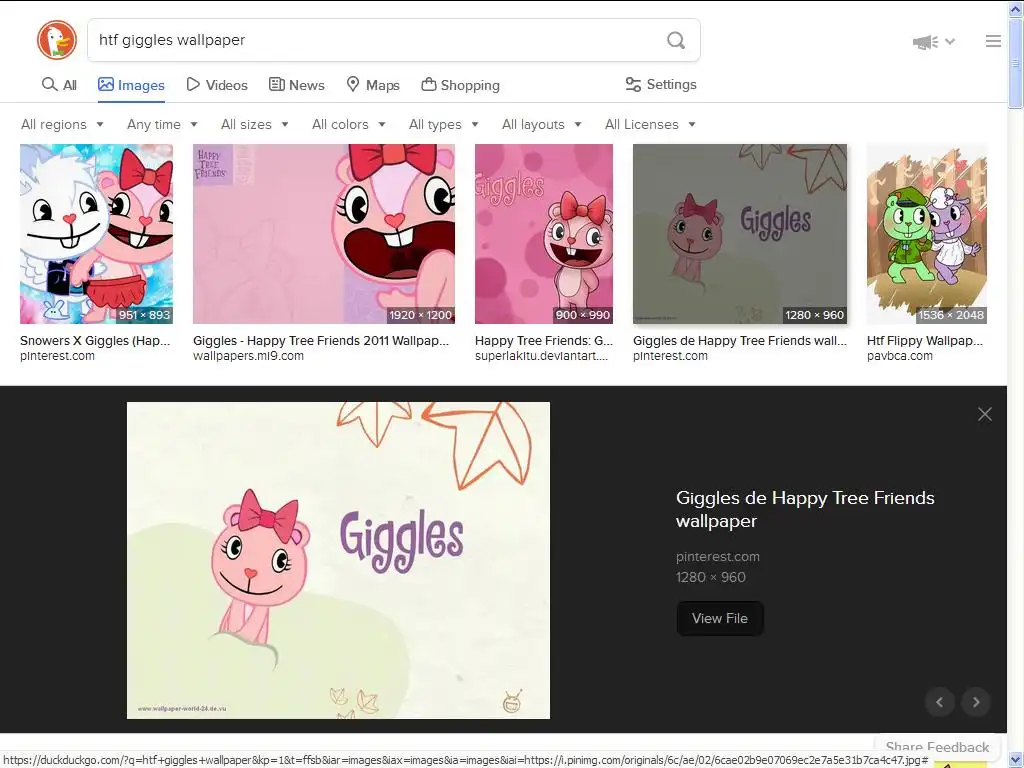Open the 900 × 990 Giggles thumbnail
The image size is (1024, 768).
[x=544, y=234]
